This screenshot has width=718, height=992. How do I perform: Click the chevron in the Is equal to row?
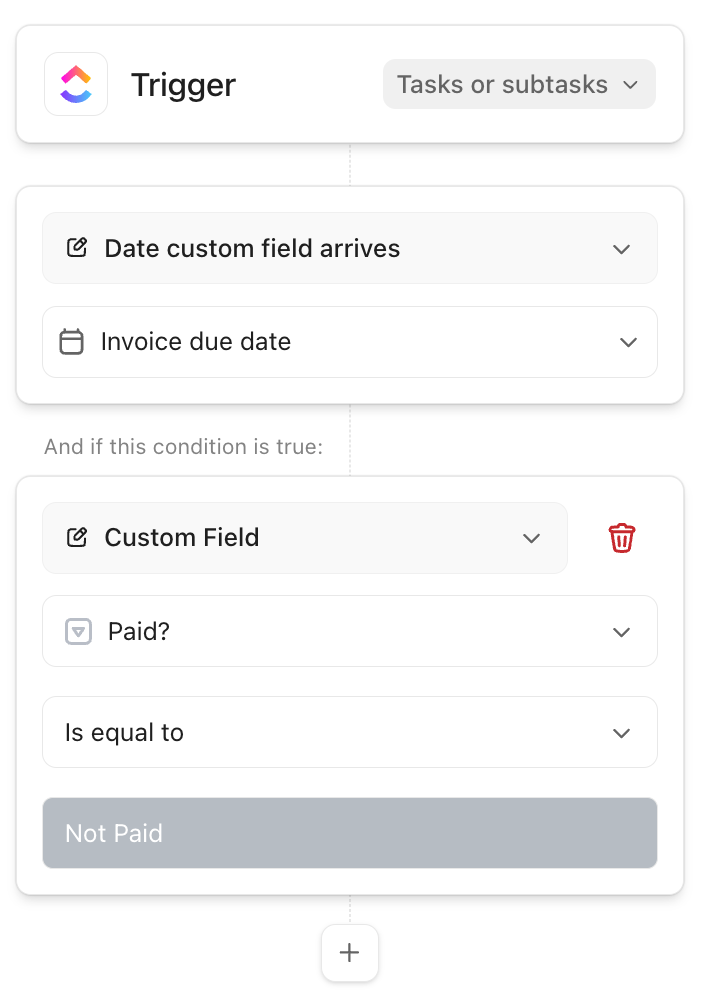(x=622, y=733)
